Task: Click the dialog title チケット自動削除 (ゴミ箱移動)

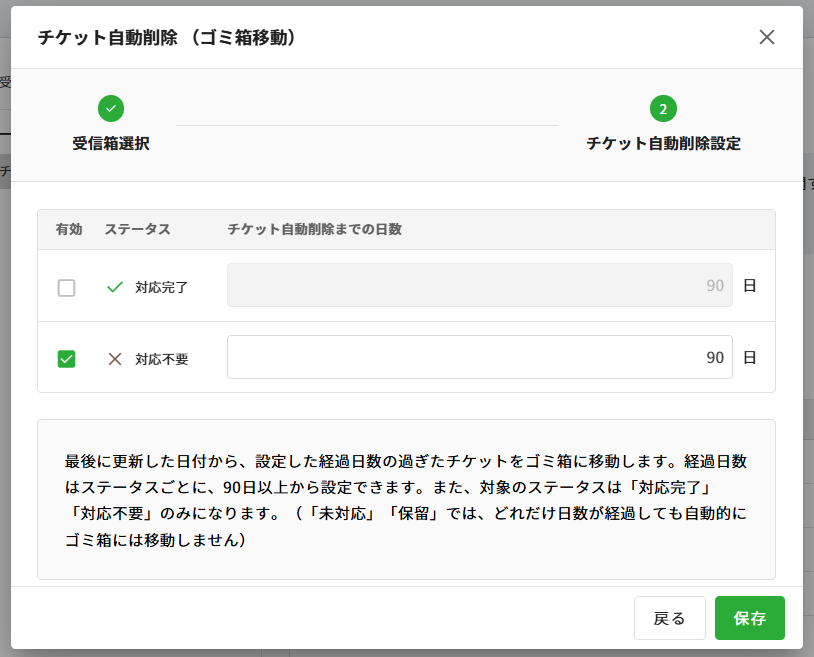Action: pos(166,37)
